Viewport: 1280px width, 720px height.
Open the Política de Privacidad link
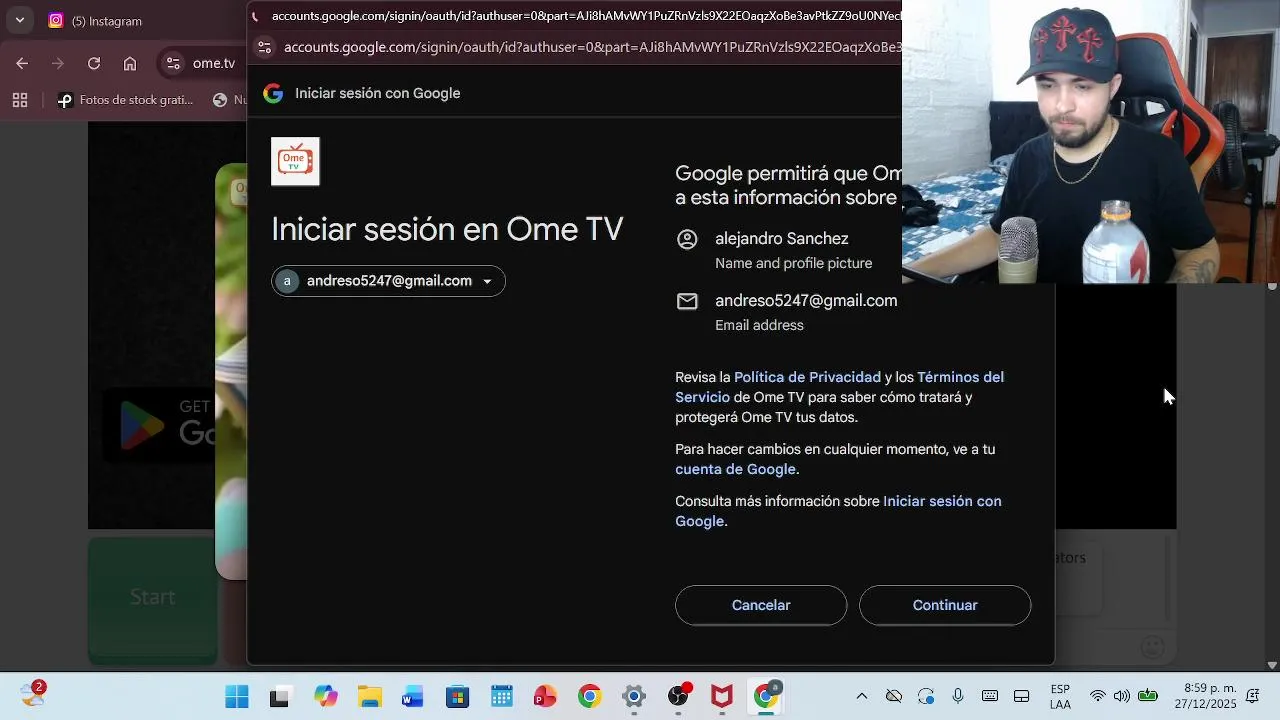tap(807, 377)
